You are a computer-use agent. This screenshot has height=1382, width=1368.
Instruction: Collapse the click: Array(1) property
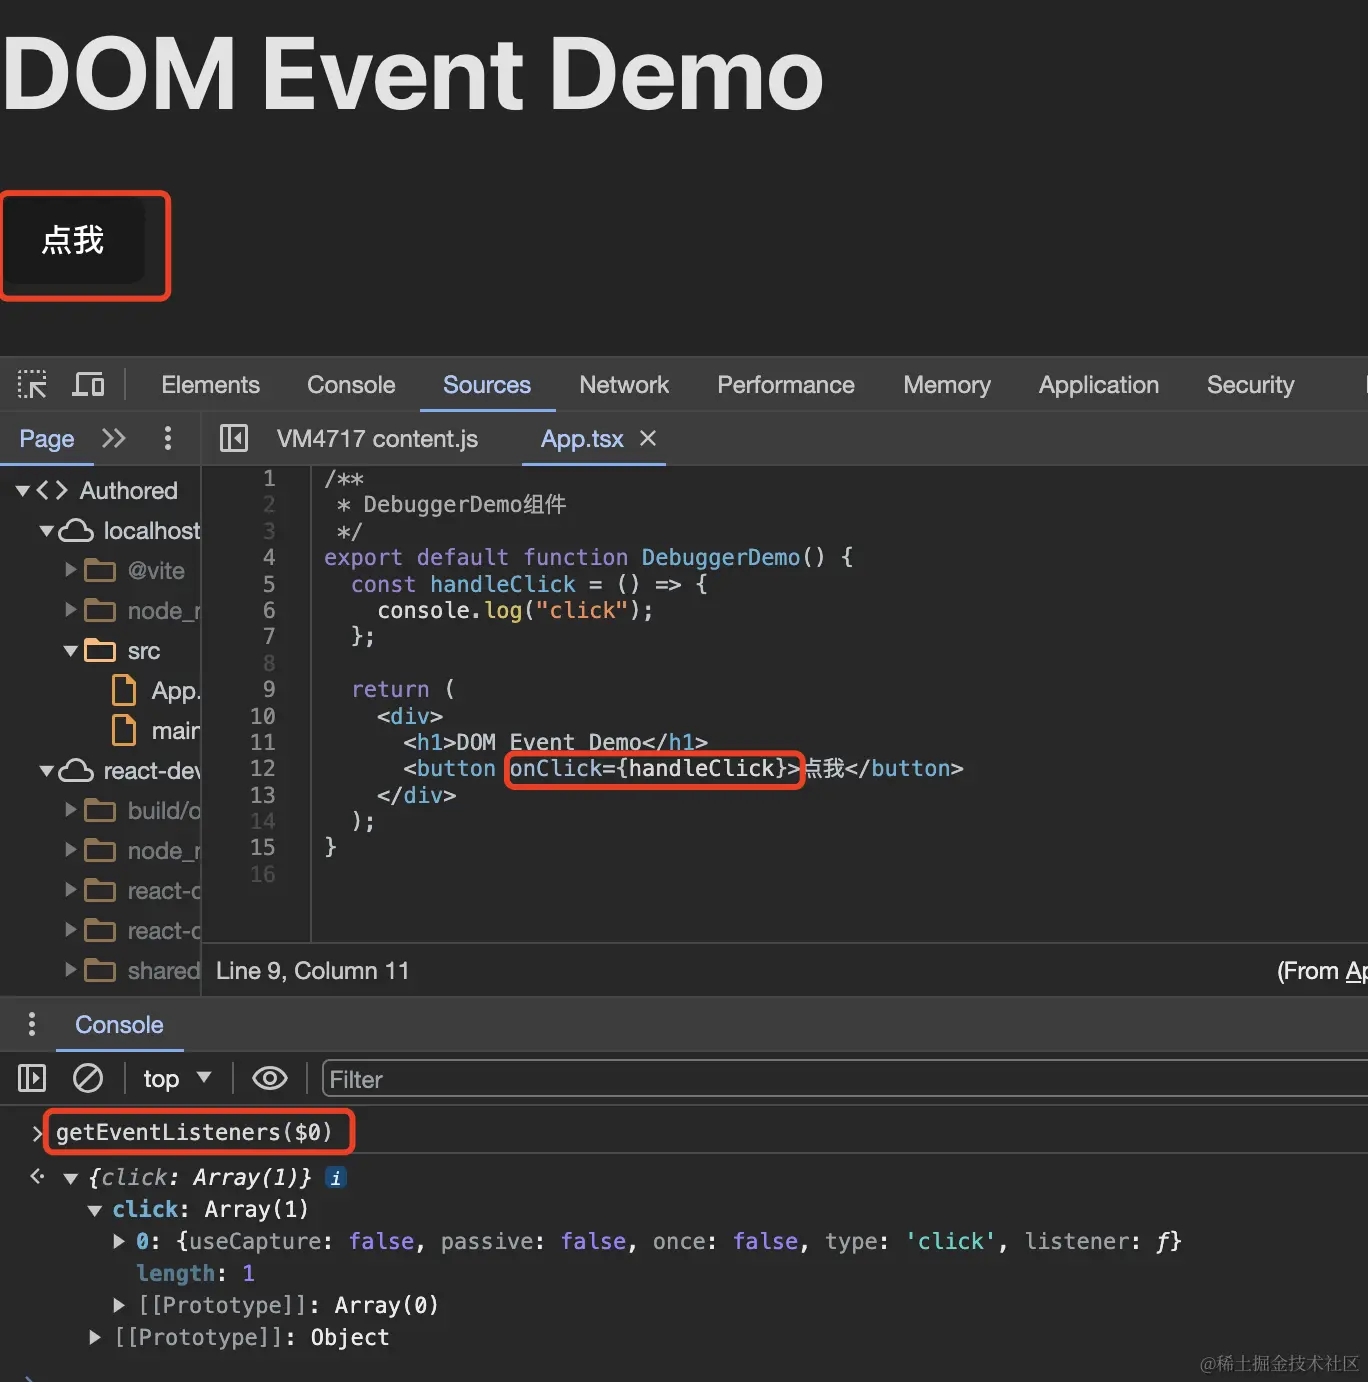click(94, 1211)
